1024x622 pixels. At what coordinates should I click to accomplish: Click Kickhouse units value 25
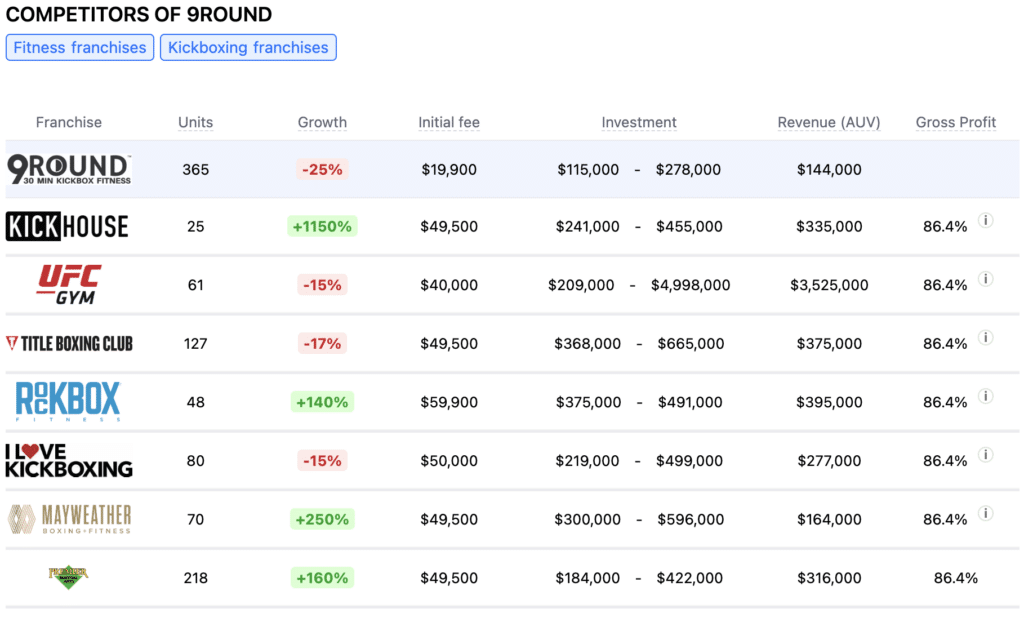pyautogui.click(x=195, y=227)
